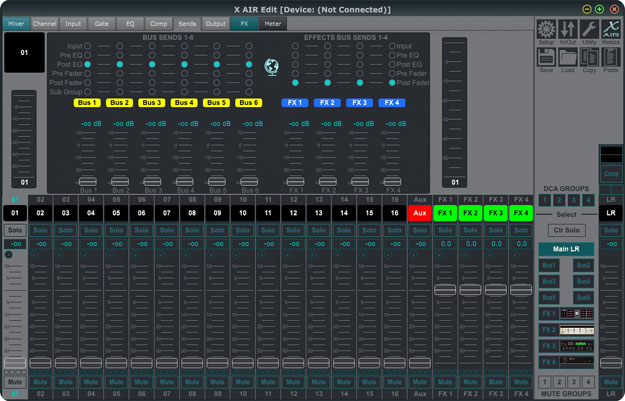Image resolution: width=625 pixels, height=401 pixels.
Task: Click channel 02 level value field
Action: 40,244
